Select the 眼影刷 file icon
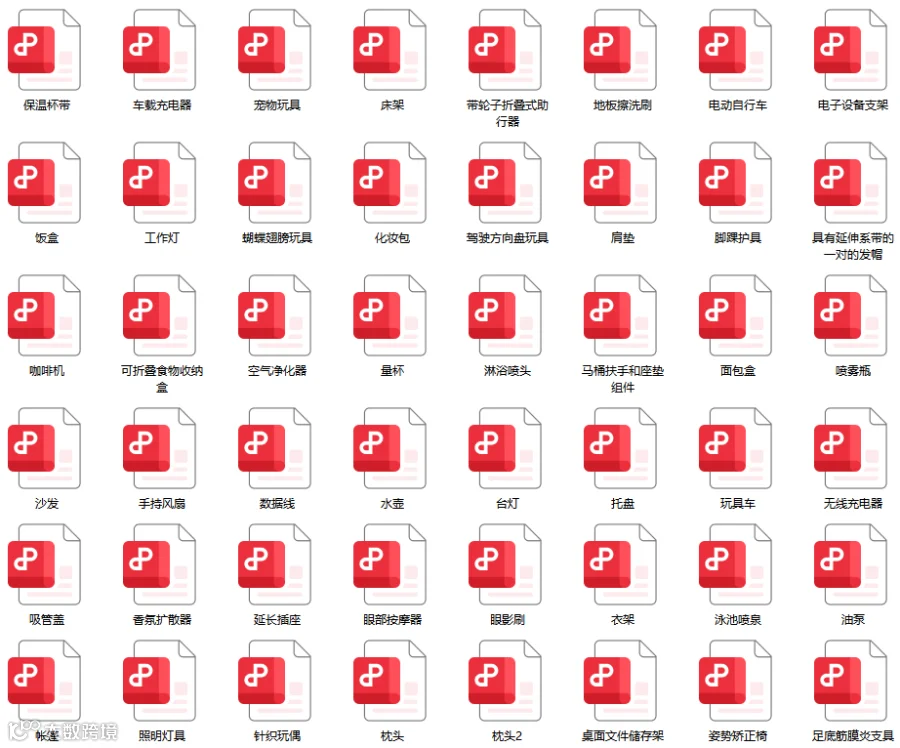The height and width of the screenshot is (748, 900). click(x=505, y=564)
